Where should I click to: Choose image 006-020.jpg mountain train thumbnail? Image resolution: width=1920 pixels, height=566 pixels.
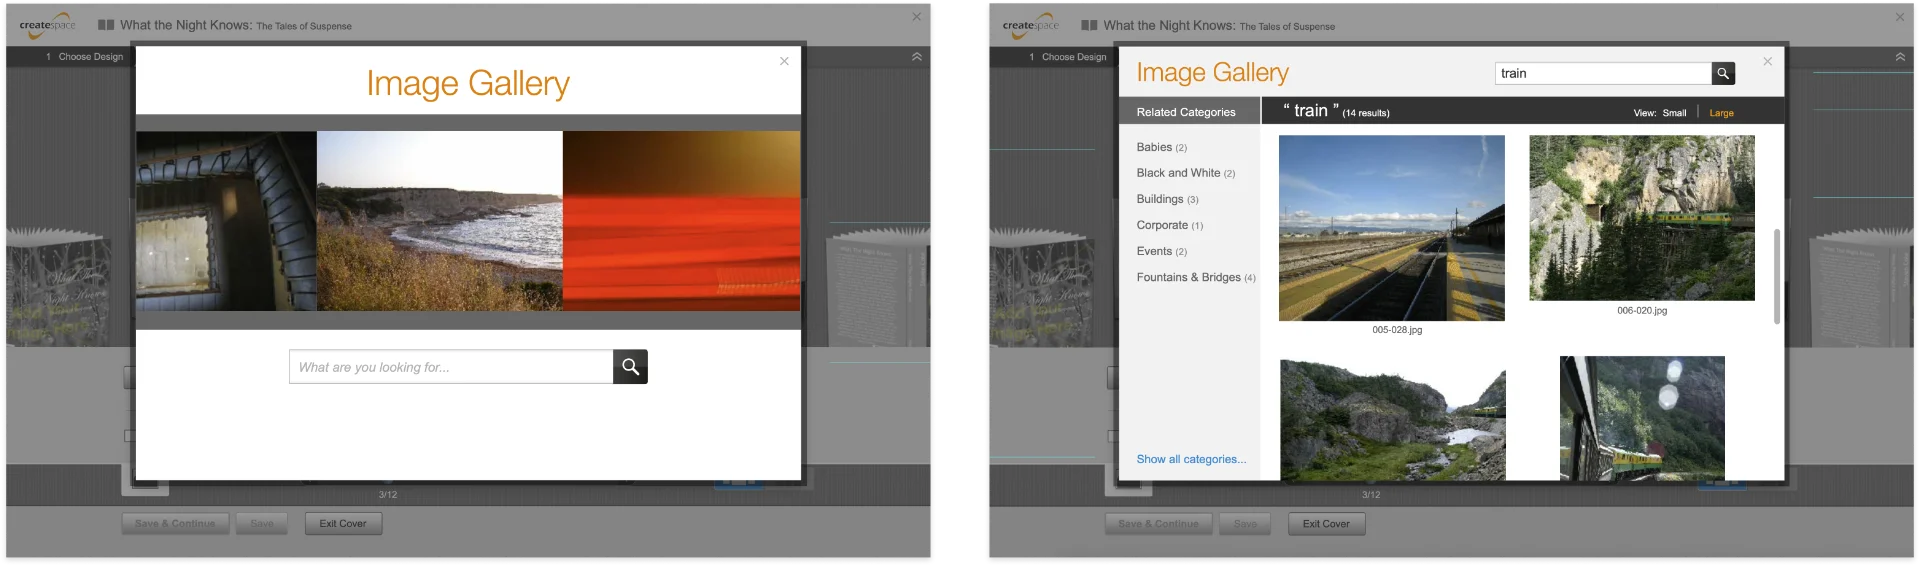[x=1641, y=218]
